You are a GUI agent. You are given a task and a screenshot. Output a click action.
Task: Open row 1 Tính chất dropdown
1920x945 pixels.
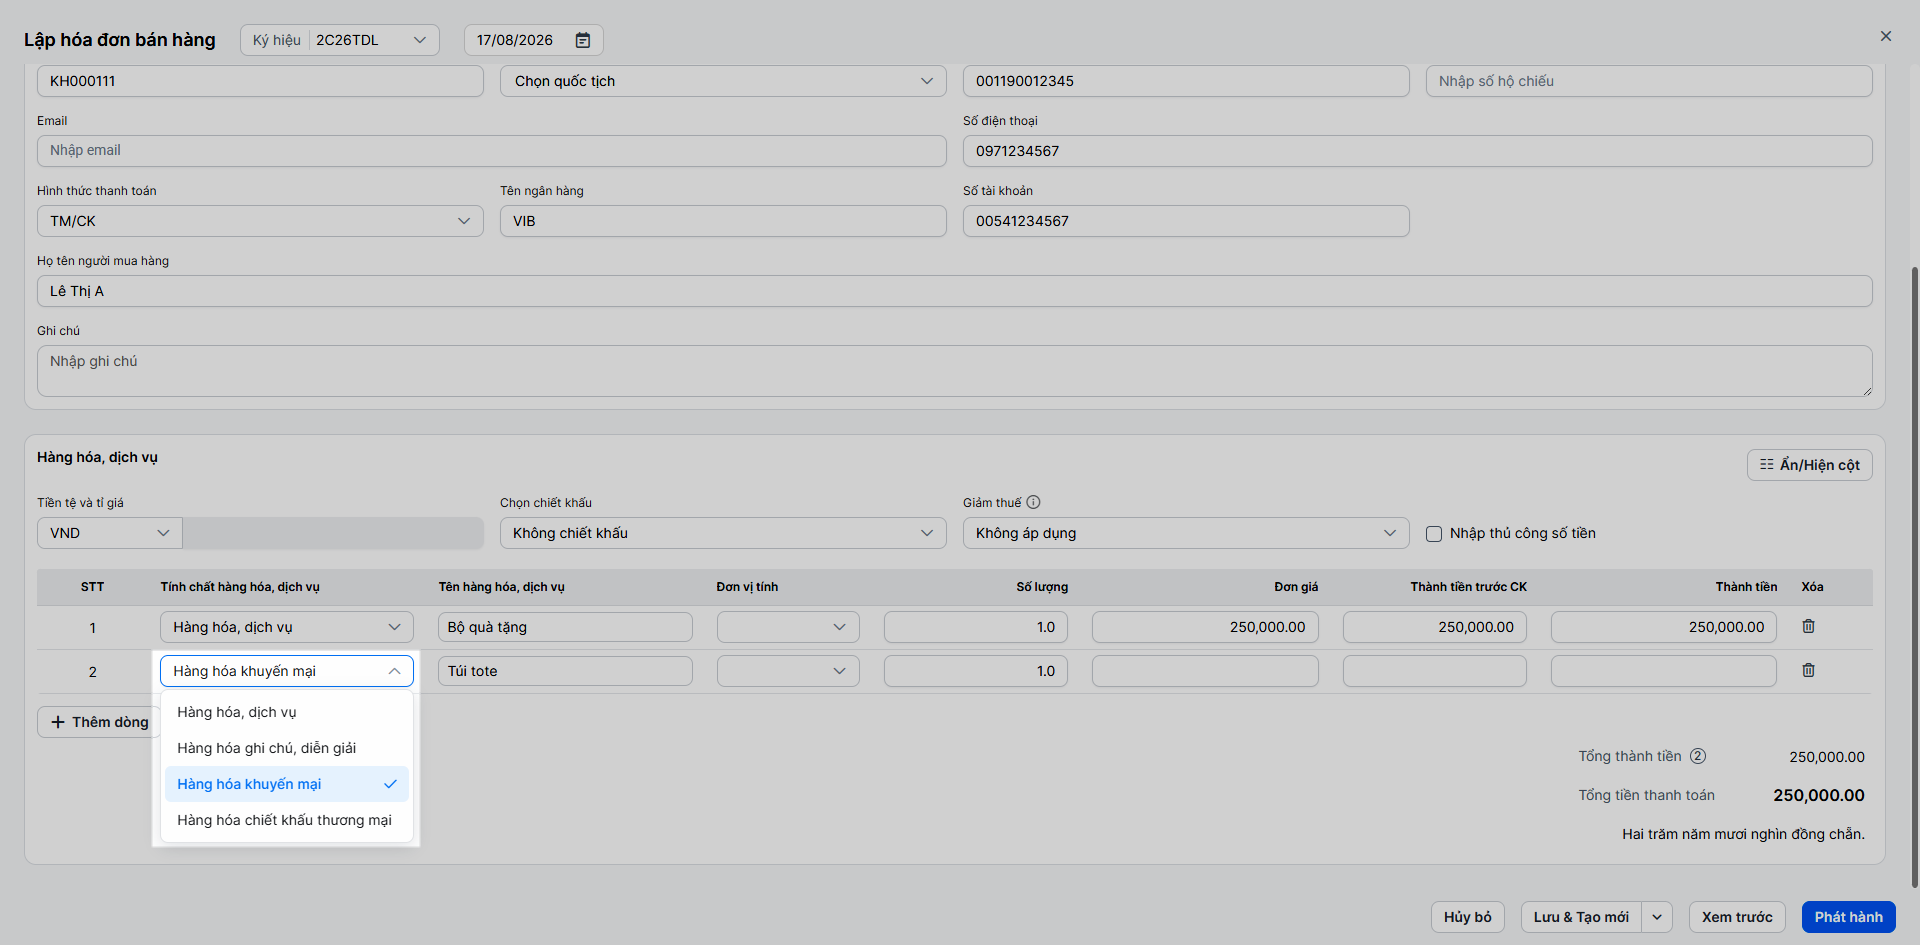(x=287, y=627)
